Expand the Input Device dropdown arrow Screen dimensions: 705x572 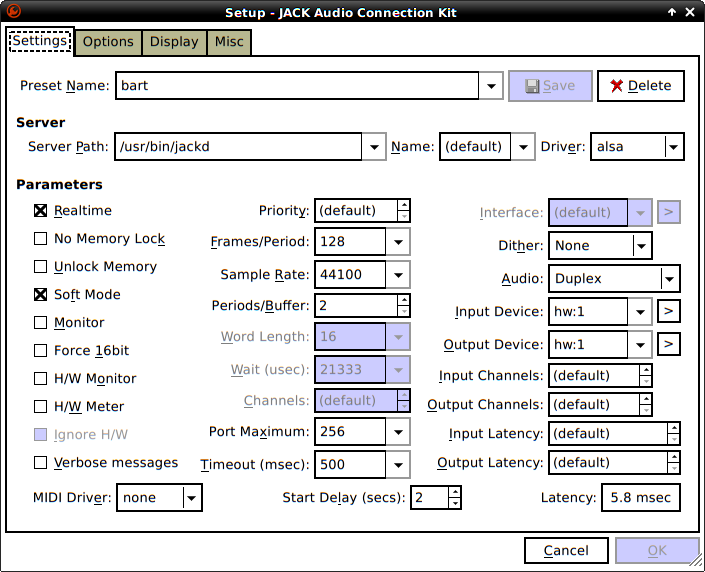tap(640, 312)
